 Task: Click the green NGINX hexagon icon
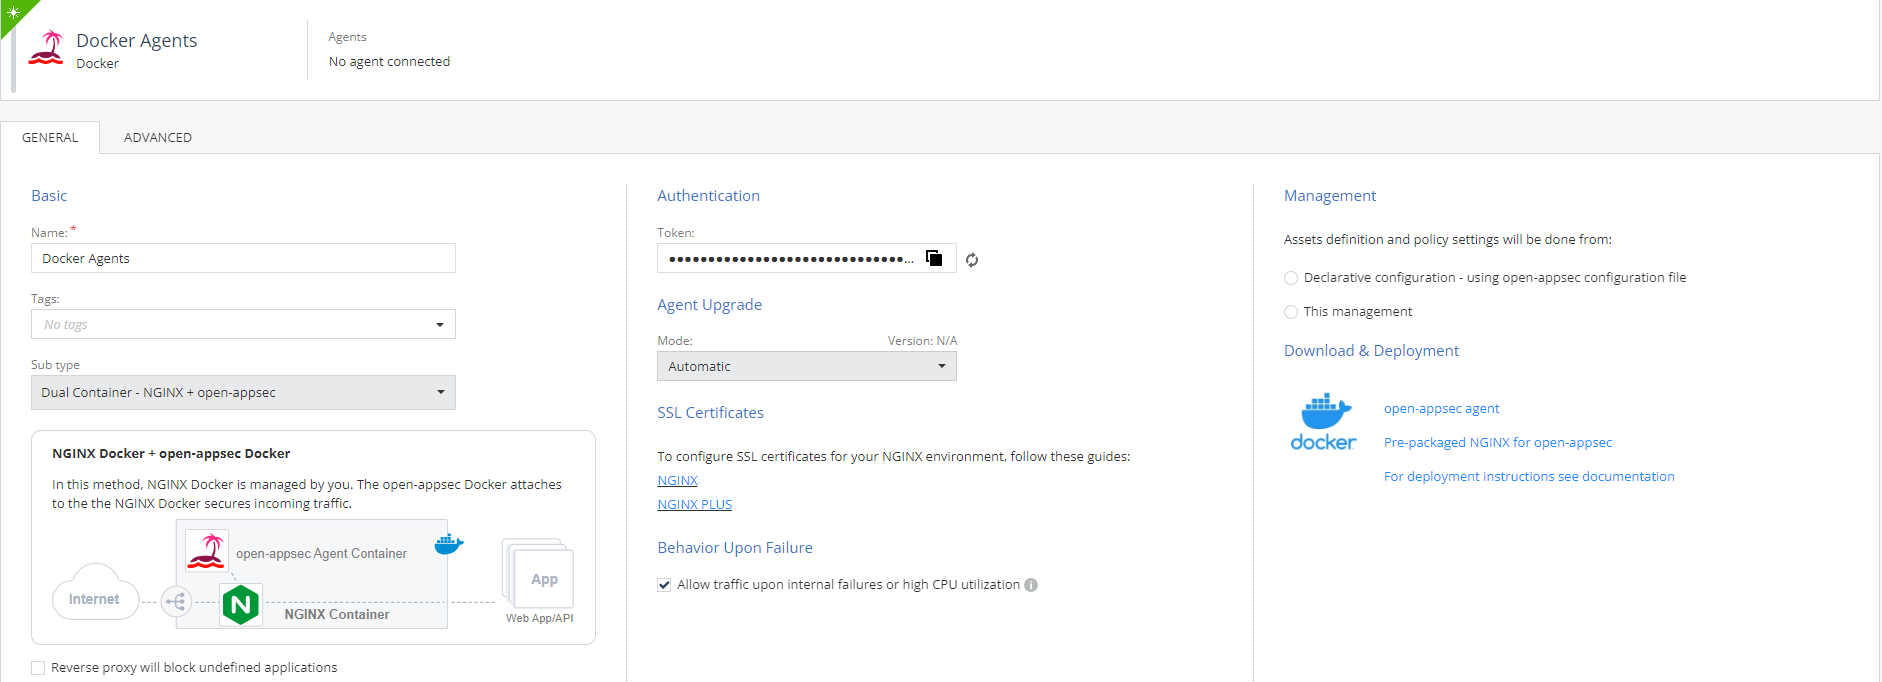click(x=240, y=605)
